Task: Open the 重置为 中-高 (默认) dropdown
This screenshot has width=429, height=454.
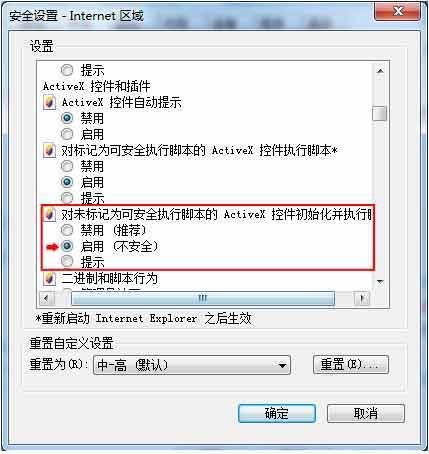Action: (192, 365)
